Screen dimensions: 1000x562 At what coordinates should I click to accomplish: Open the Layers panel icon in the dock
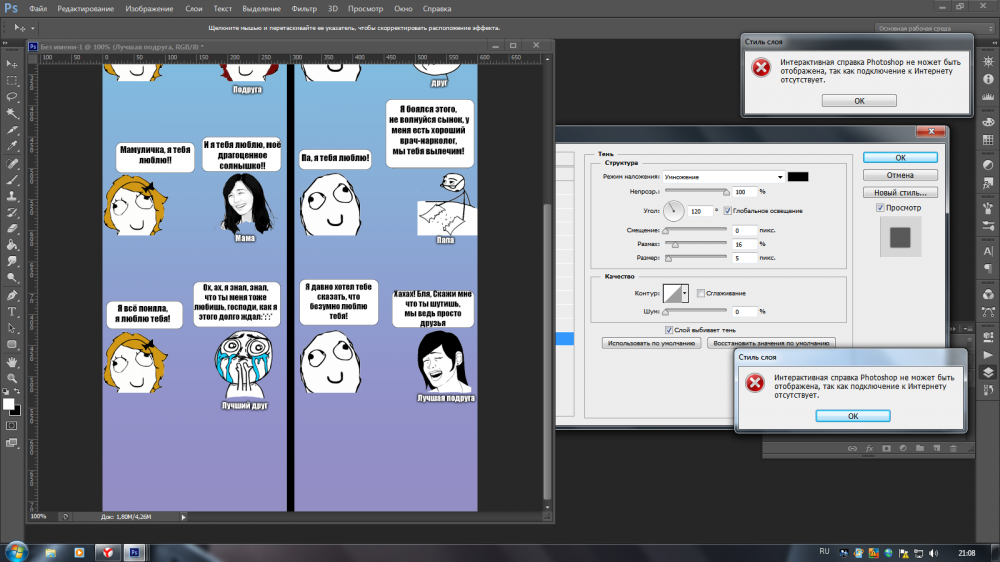988,373
